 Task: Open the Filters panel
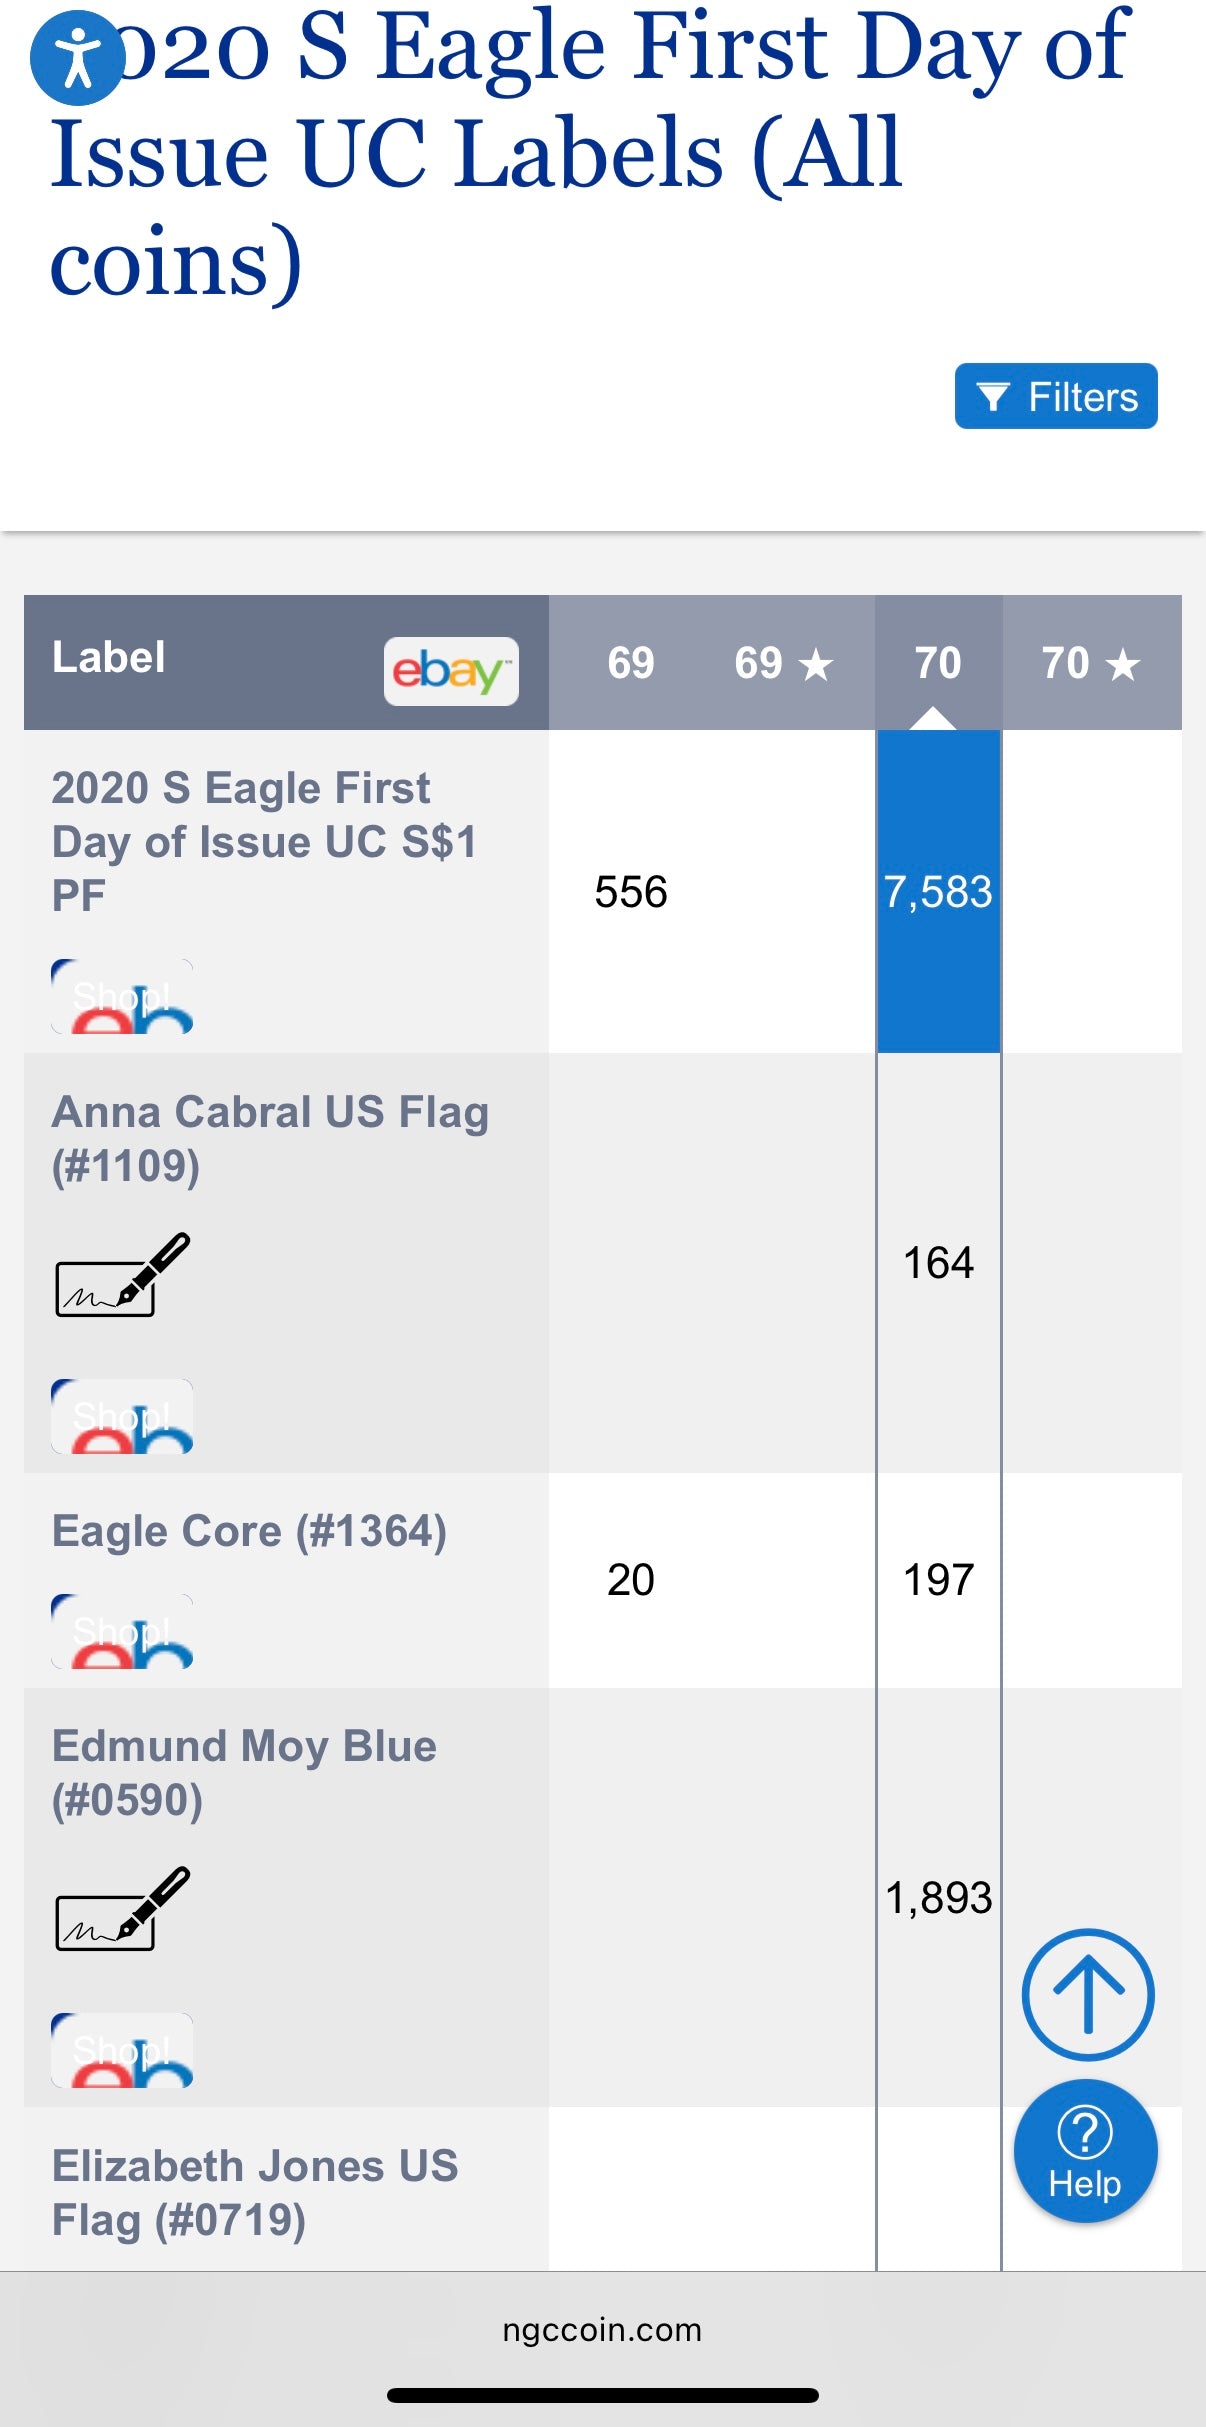point(1055,397)
